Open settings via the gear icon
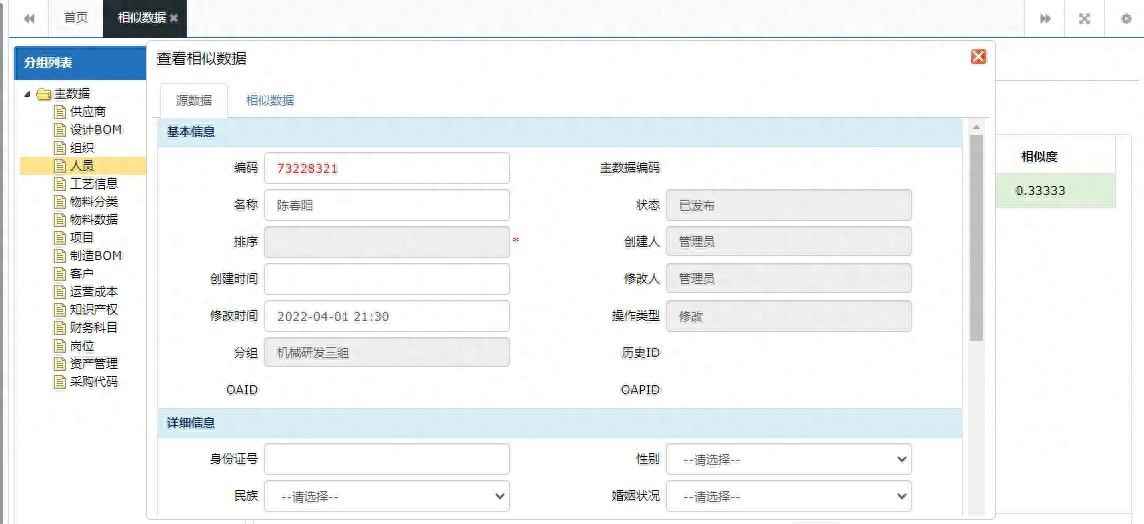 (1126, 19)
